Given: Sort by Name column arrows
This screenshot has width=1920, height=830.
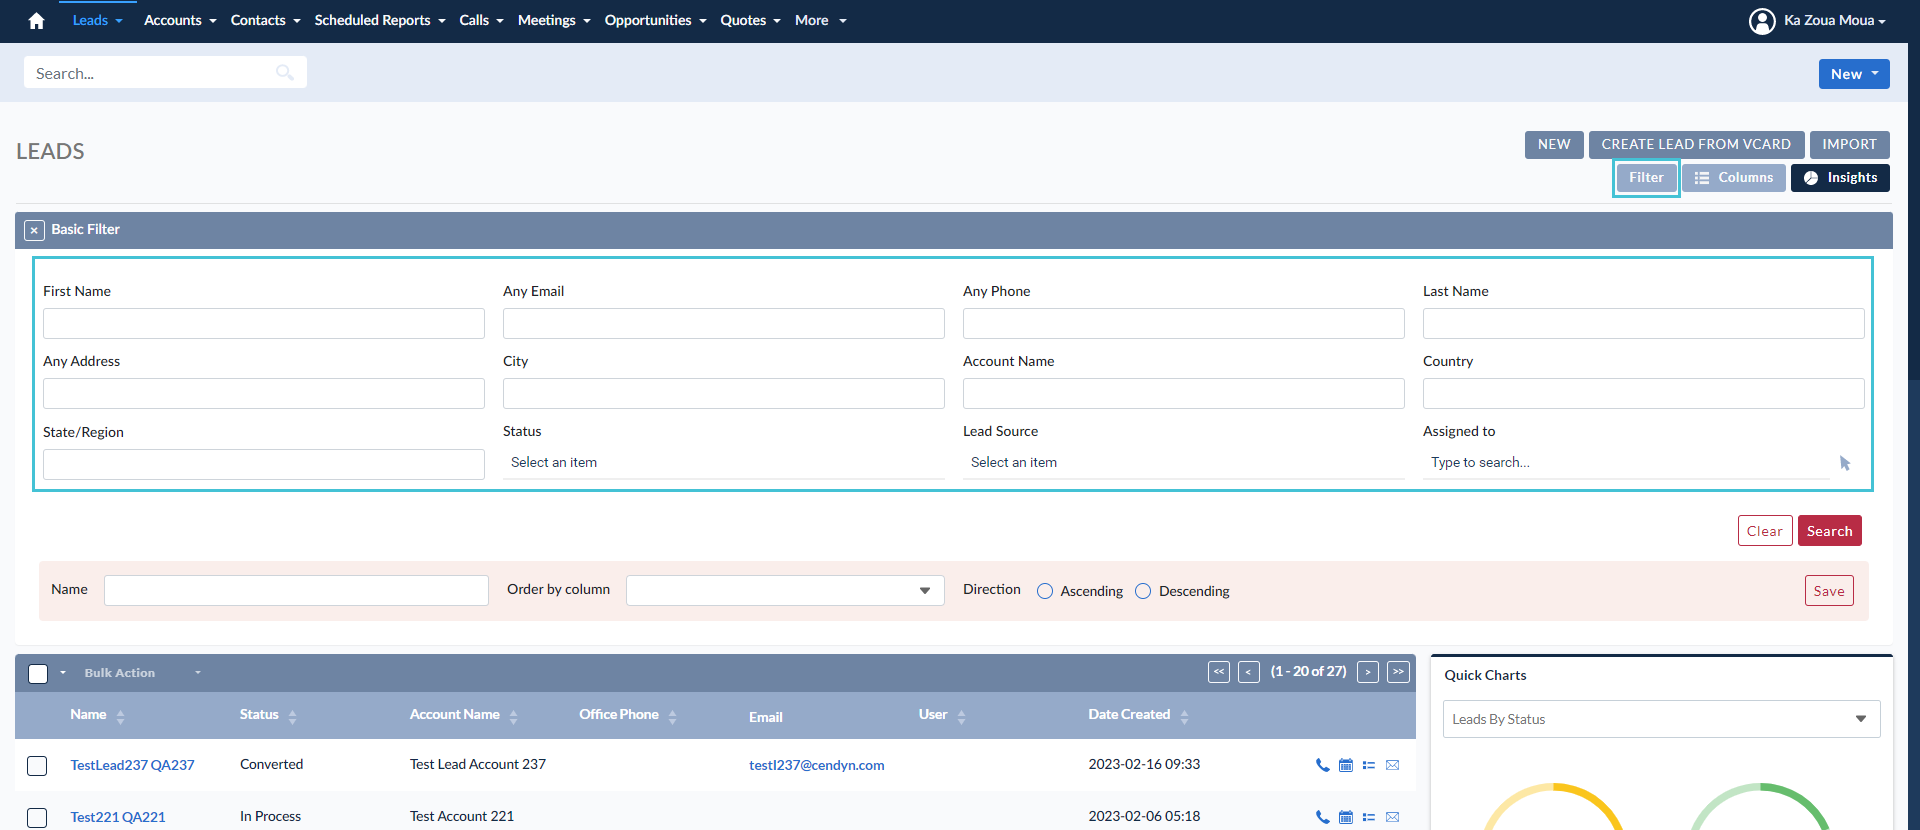Looking at the screenshot, I should click(121, 717).
